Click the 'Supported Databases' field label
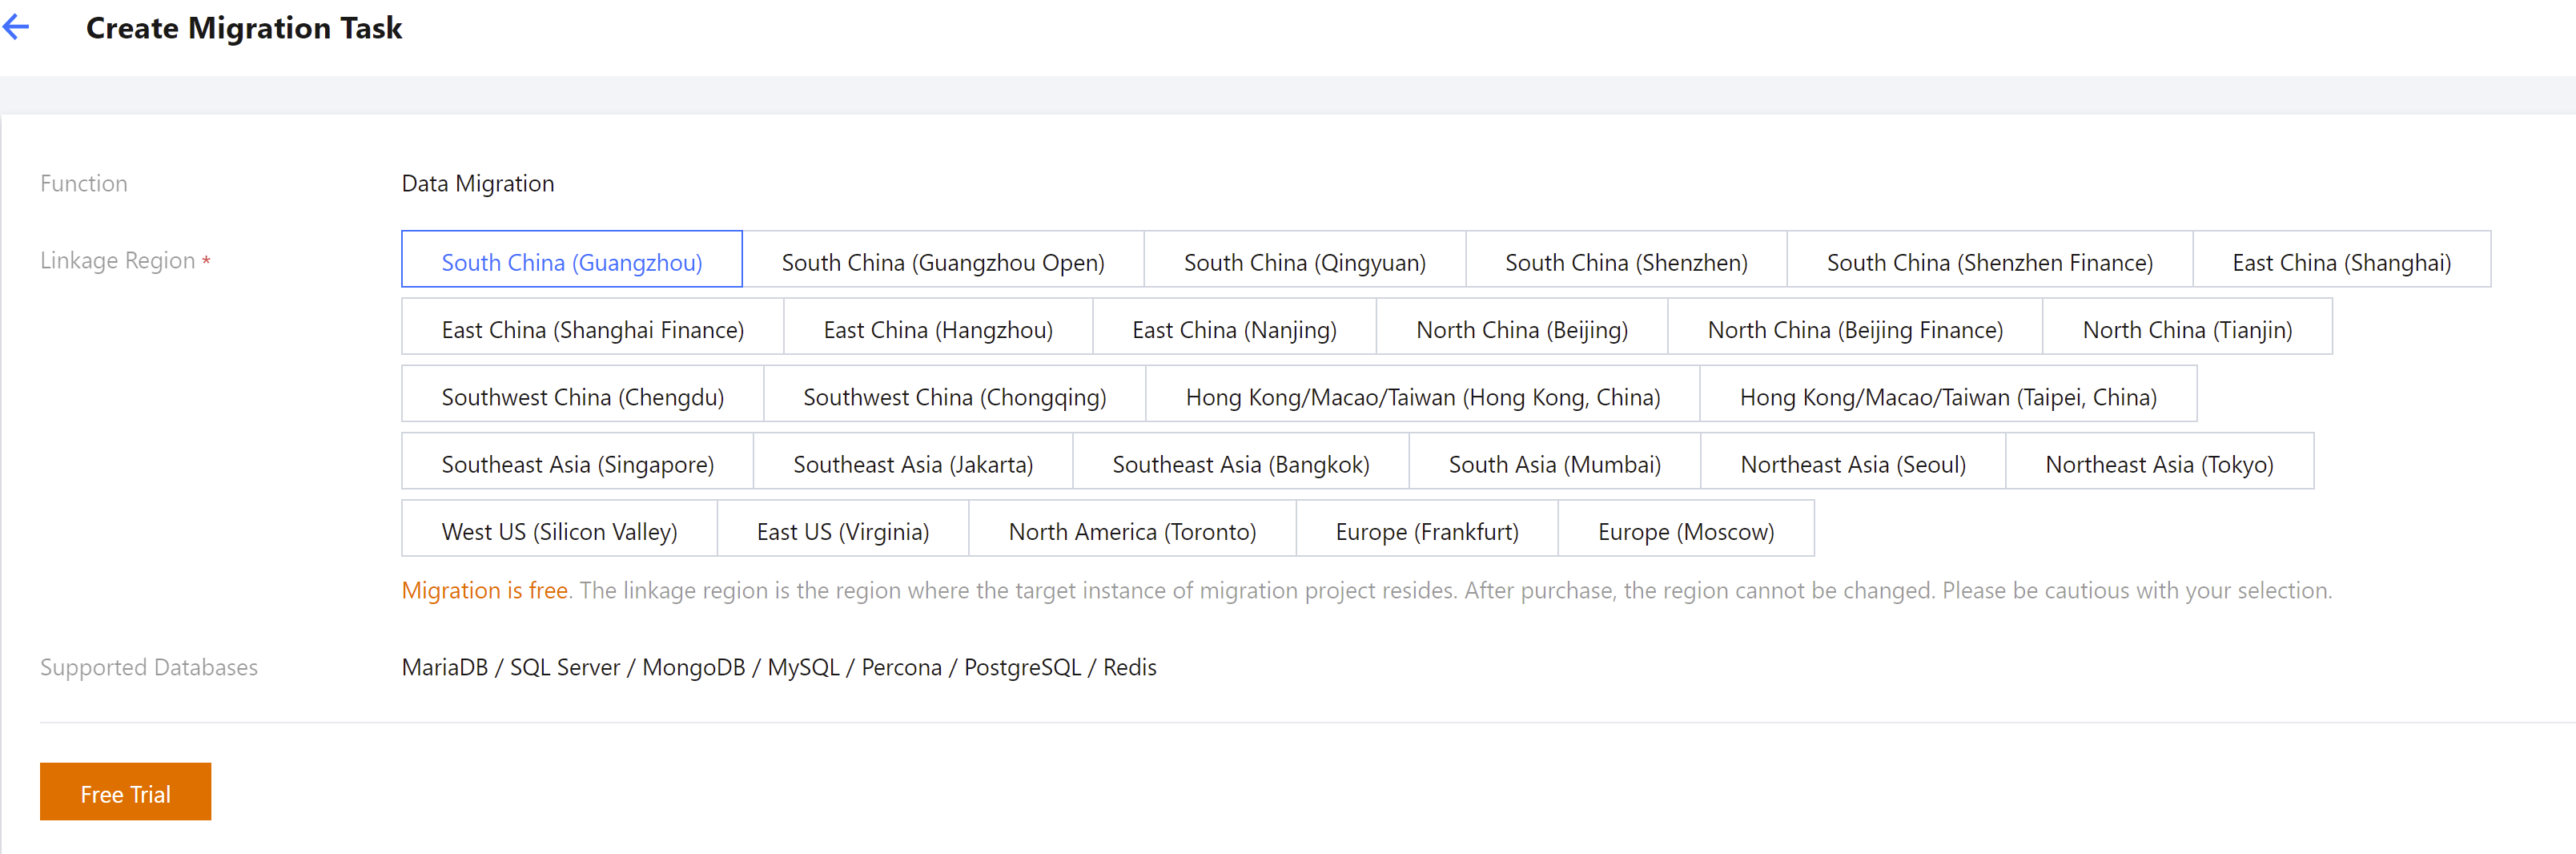This screenshot has height=854, width=2576. click(x=149, y=668)
